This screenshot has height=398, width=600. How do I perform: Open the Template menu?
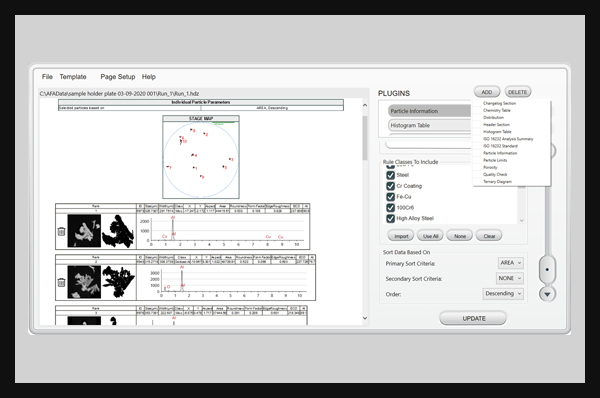coord(73,77)
